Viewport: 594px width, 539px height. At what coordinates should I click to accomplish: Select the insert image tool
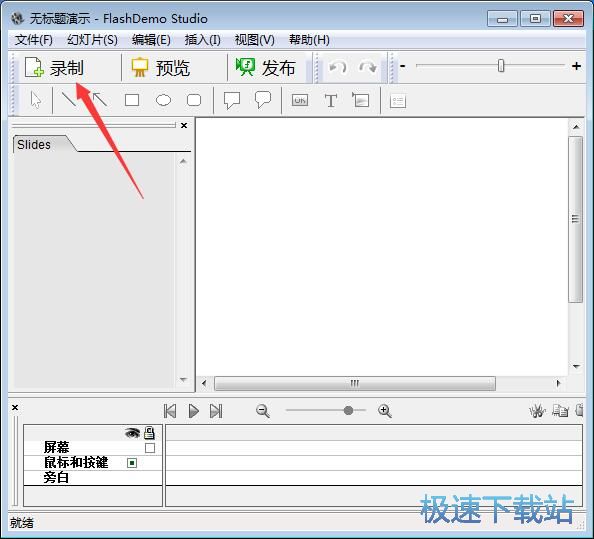click(x=361, y=100)
